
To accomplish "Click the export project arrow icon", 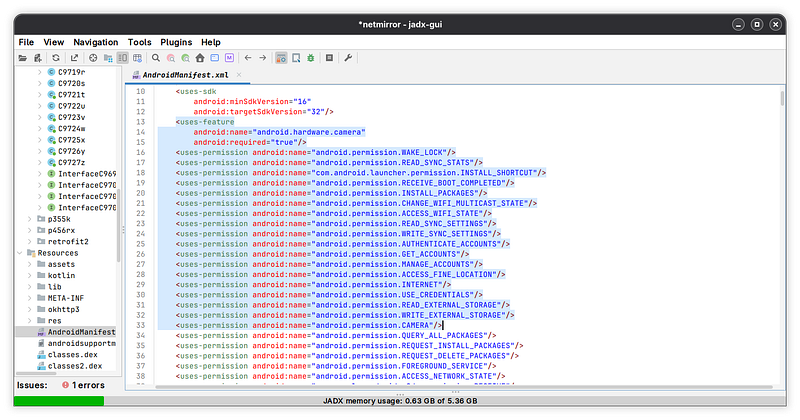I will pos(74,58).
